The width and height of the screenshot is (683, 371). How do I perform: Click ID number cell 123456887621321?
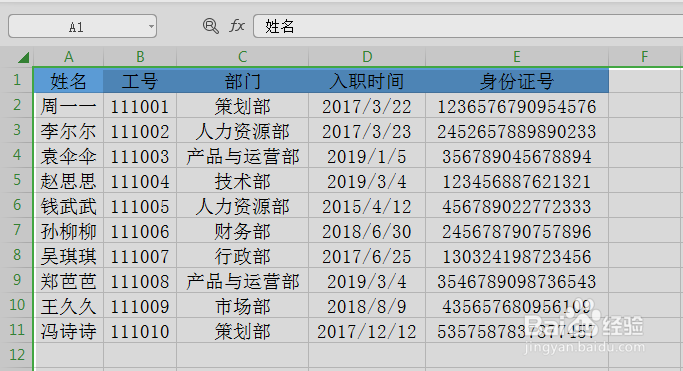coord(517,181)
